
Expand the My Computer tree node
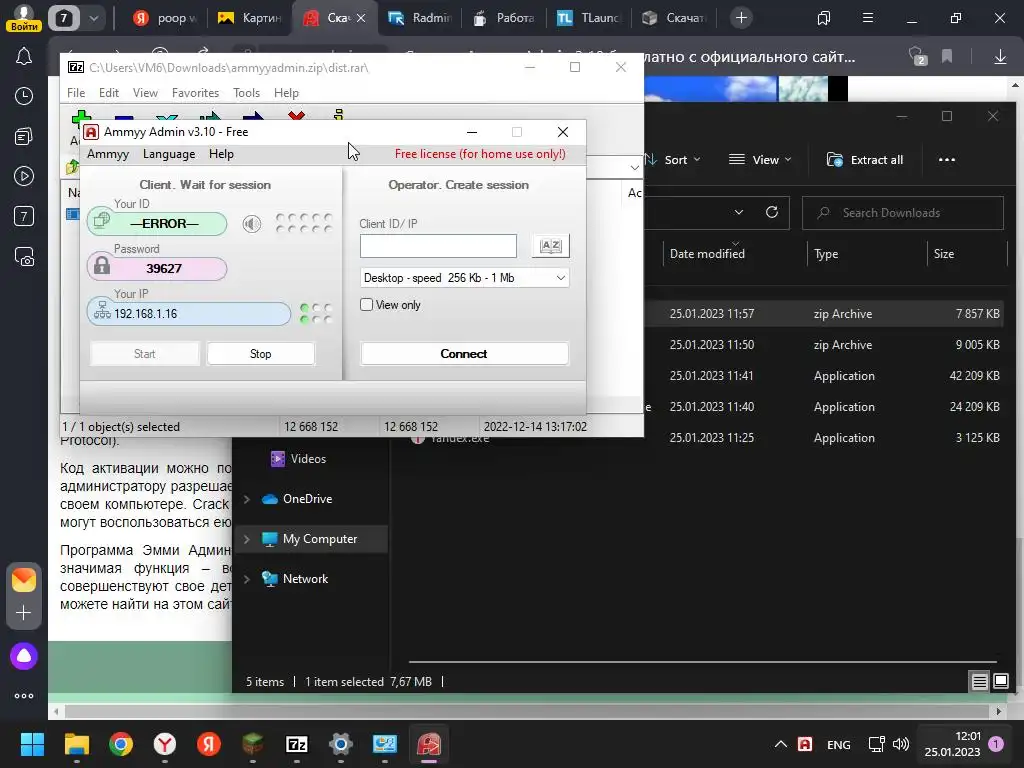pos(247,539)
